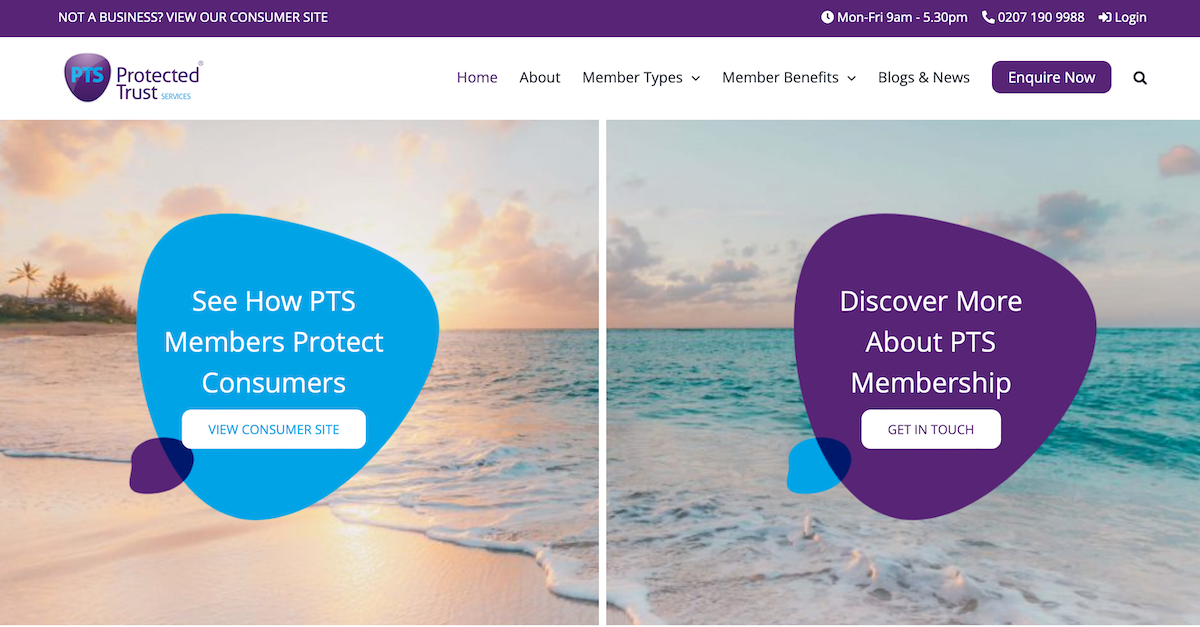Open the About page

pyautogui.click(x=540, y=78)
